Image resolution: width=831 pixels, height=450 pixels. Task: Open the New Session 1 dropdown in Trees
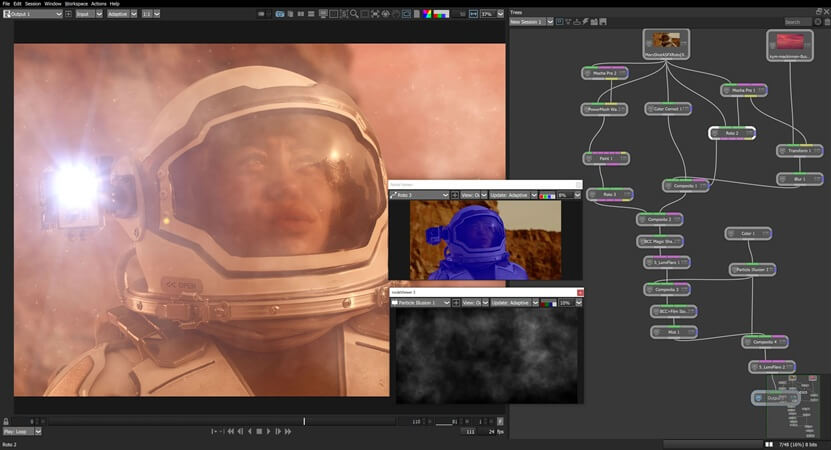click(x=531, y=22)
